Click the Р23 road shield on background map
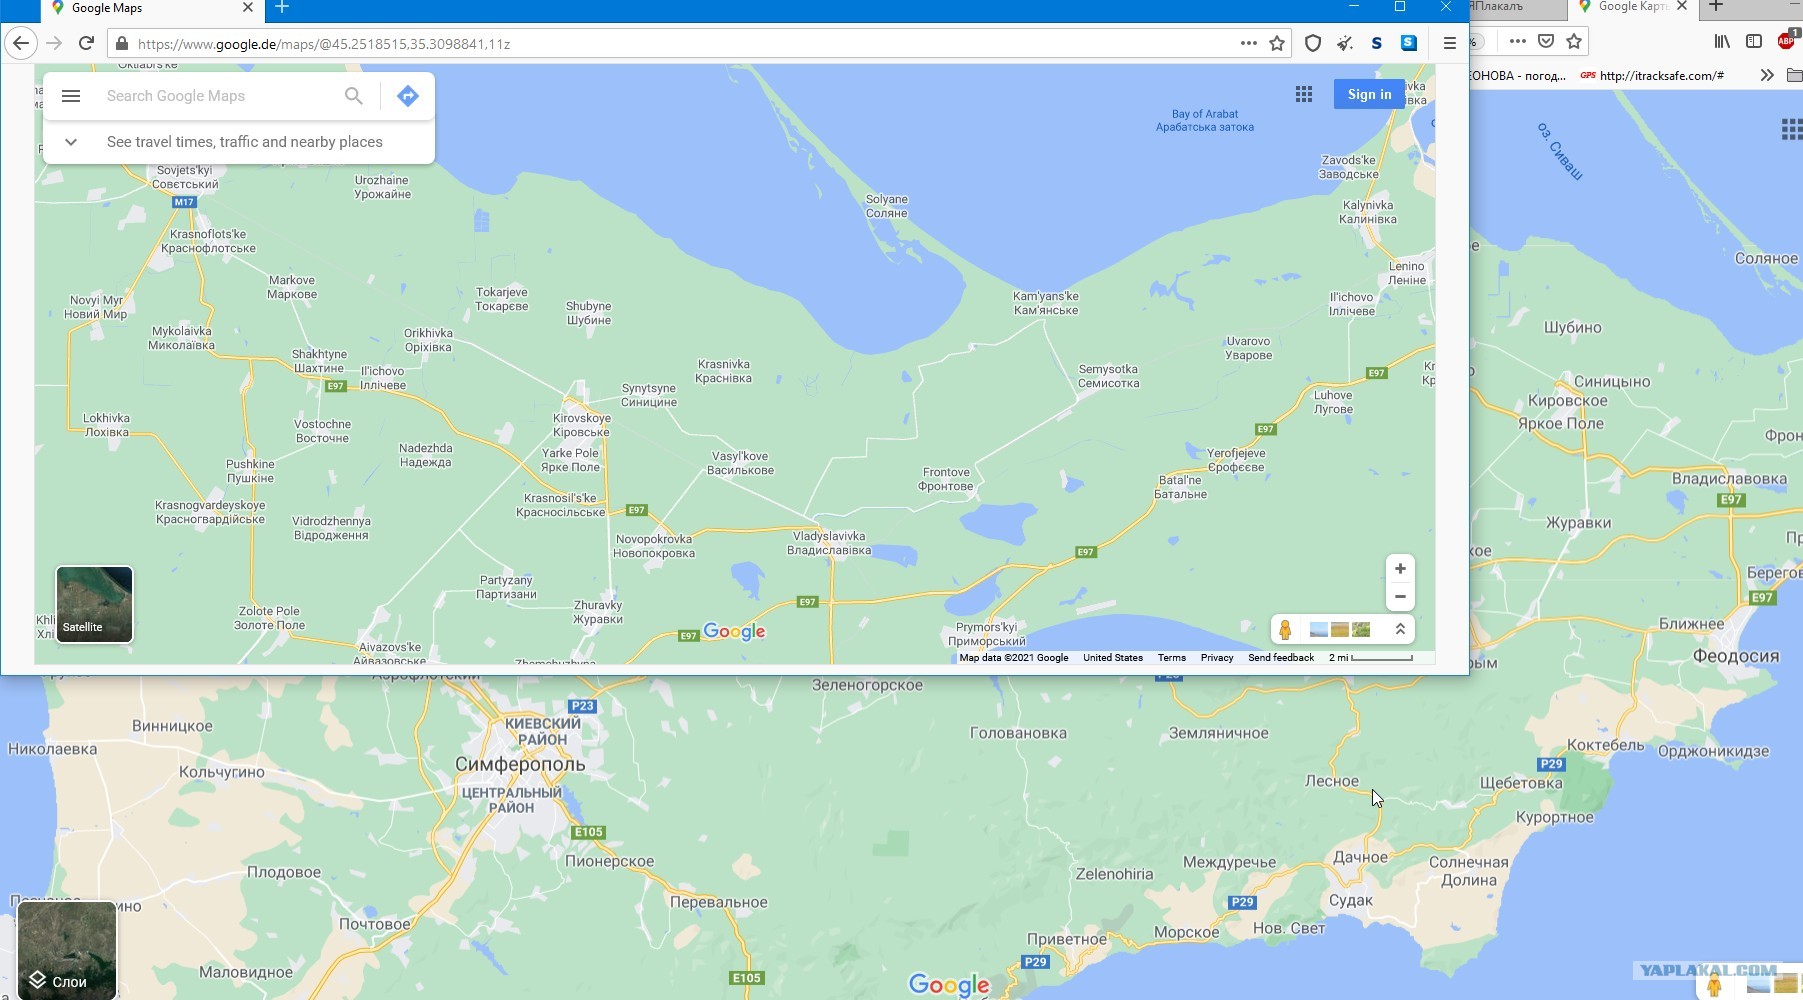 tap(582, 706)
